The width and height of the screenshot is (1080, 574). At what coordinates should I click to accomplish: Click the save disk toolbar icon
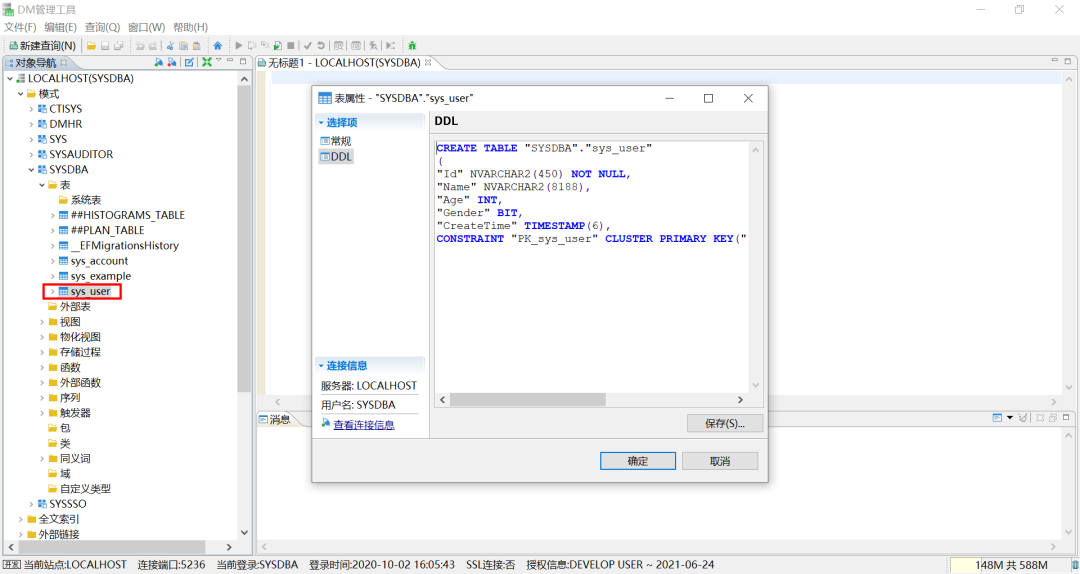tap(105, 45)
